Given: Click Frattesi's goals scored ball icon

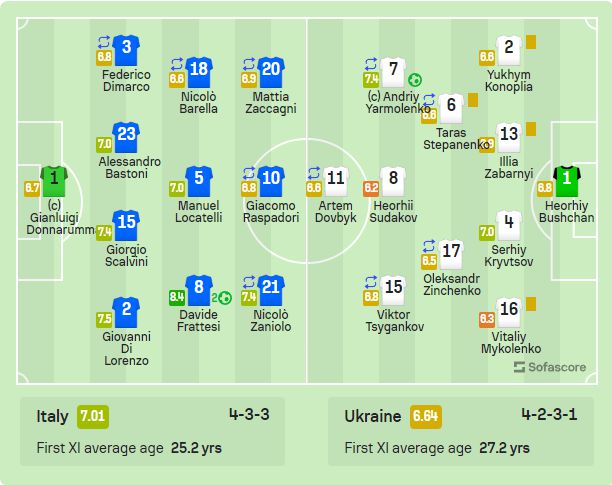Looking at the screenshot, I should (224, 297).
